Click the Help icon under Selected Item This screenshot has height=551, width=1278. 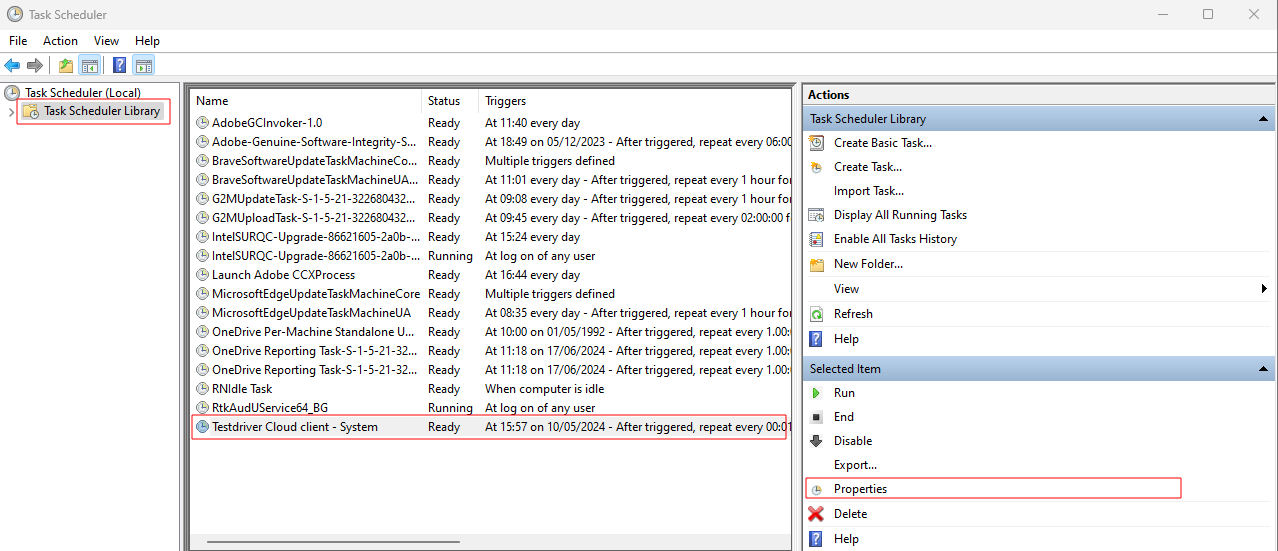[817, 539]
